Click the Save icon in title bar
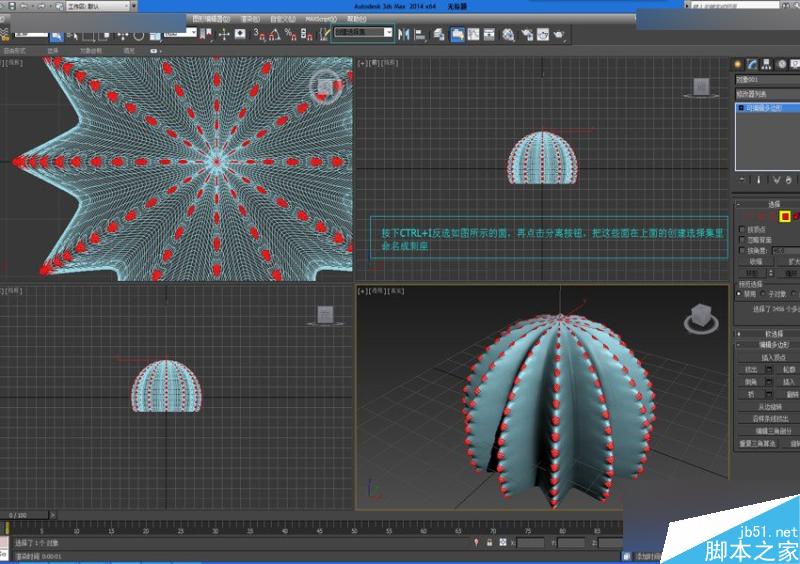800x564 pixels. pyautogui.click(x=11, y=6)
